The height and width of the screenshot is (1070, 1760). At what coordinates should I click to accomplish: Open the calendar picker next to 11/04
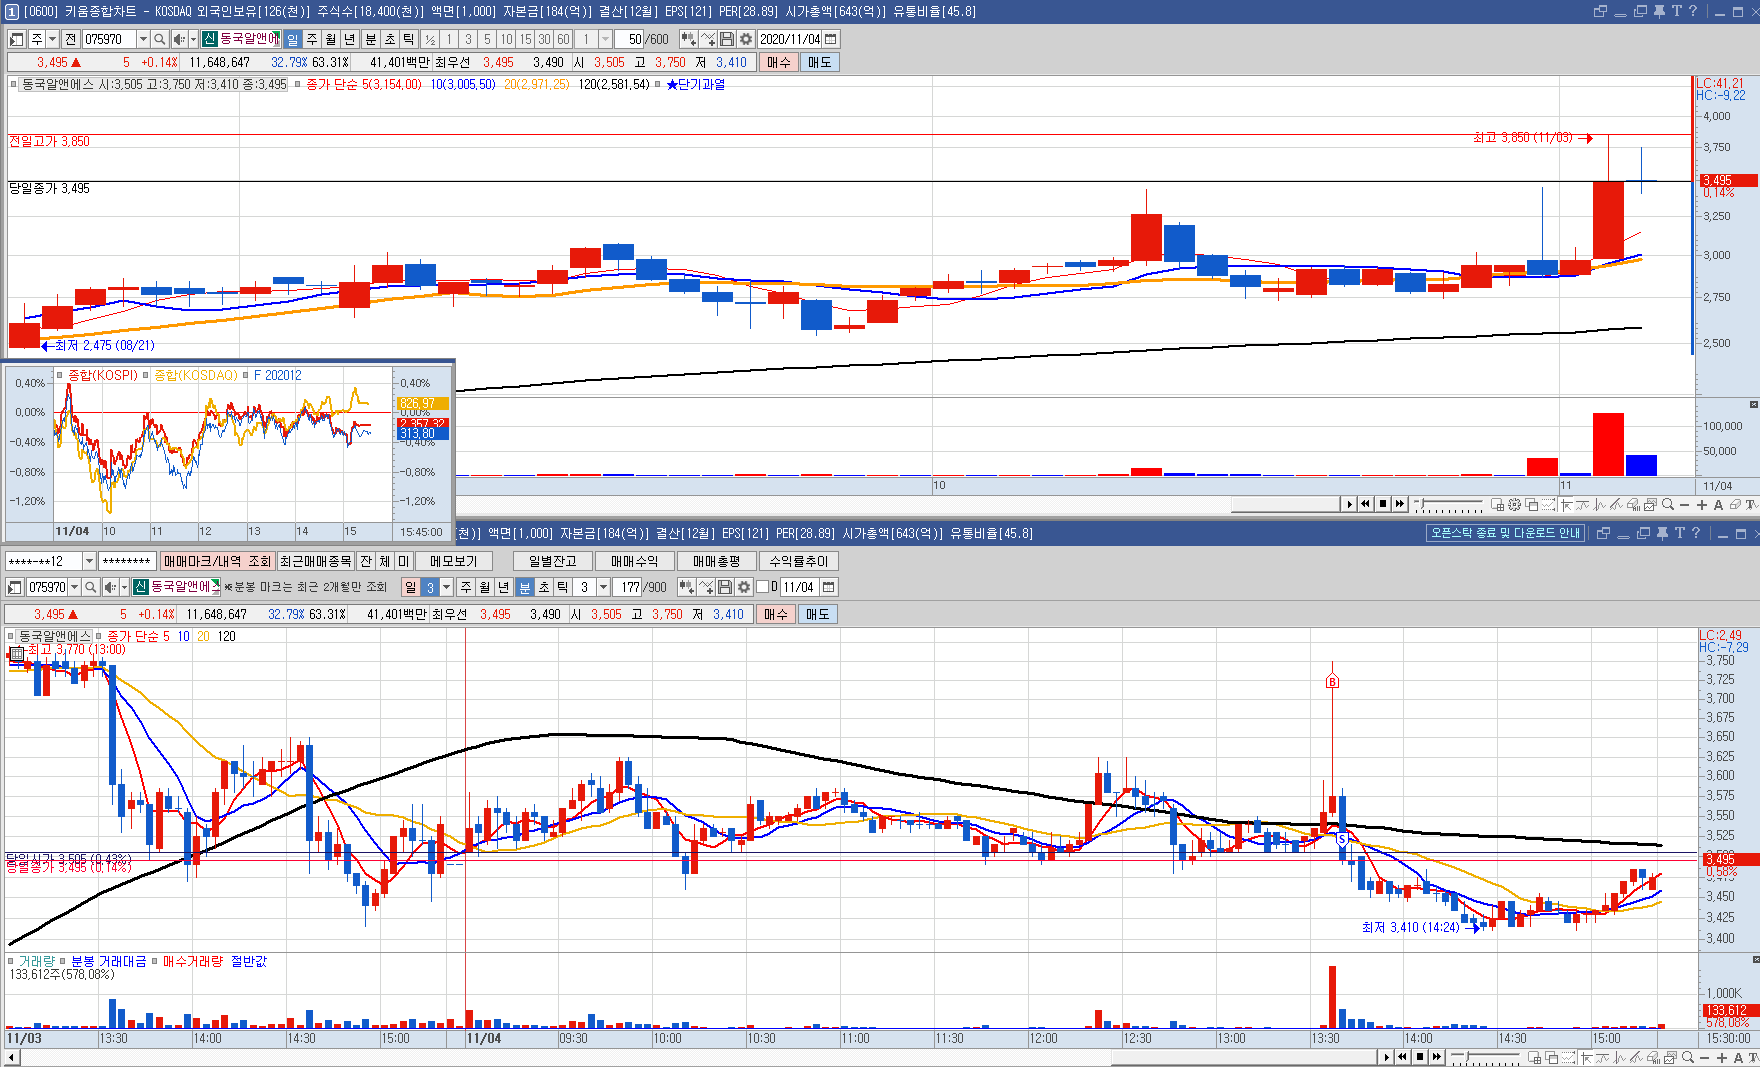(829, 587)
